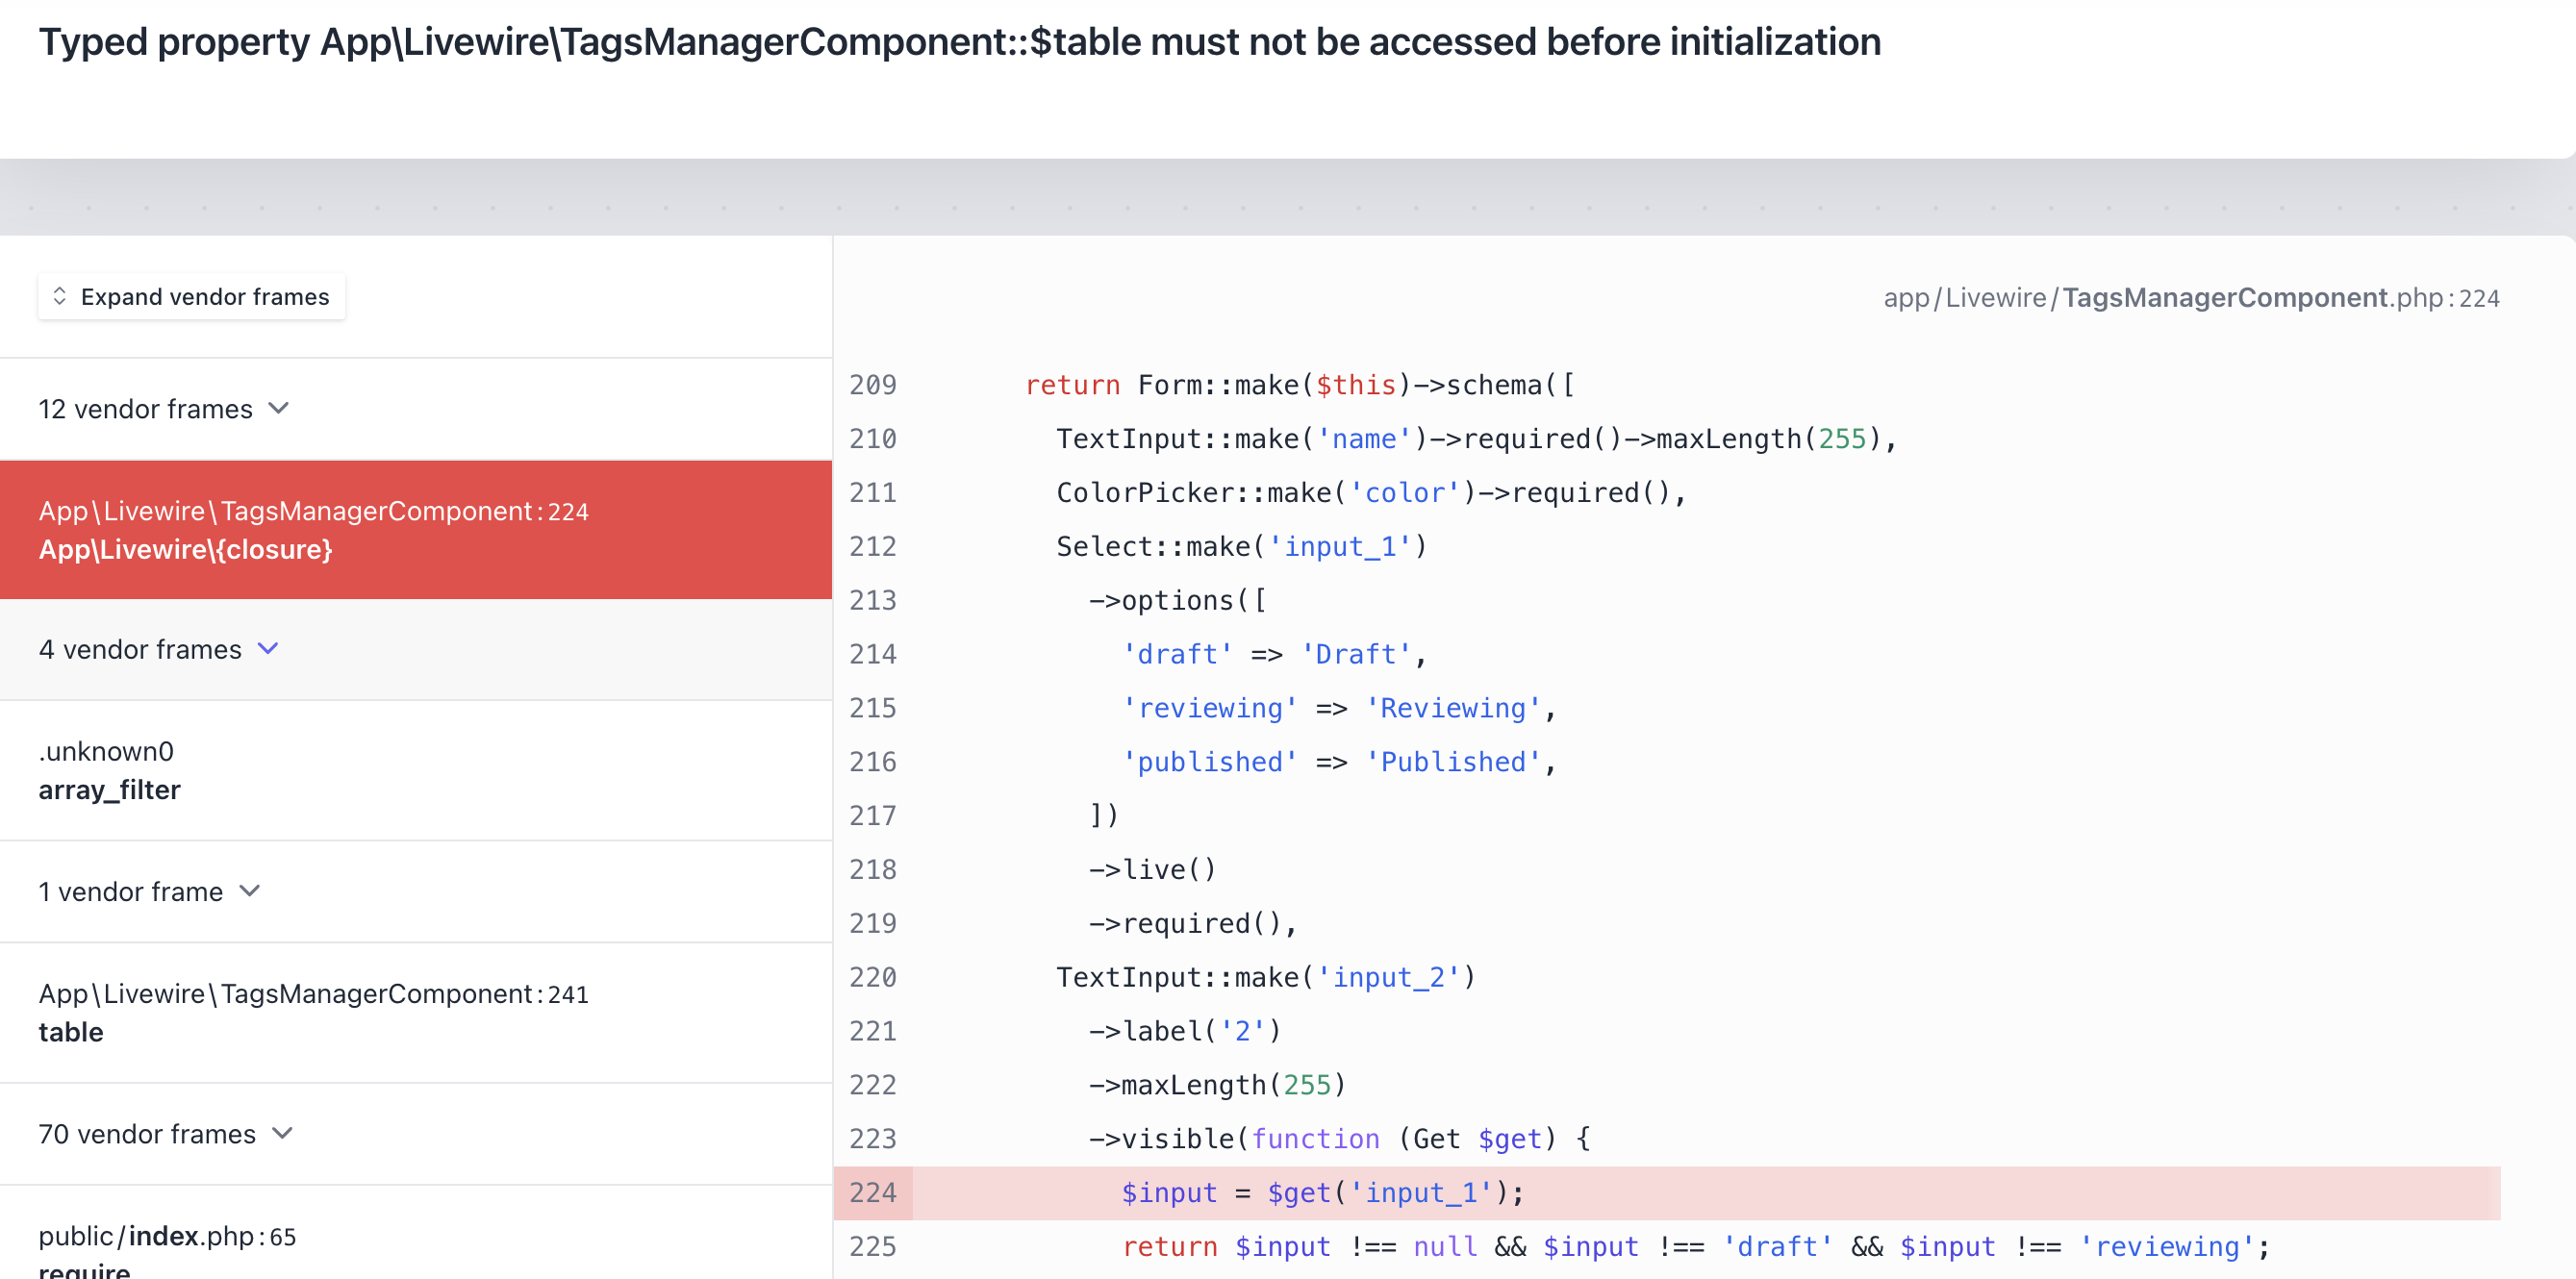Click the ColorPicker::make('color') line
Image resolution: width=2576 pixels, height=1279 pixels.
click(x=1371, y=493)
